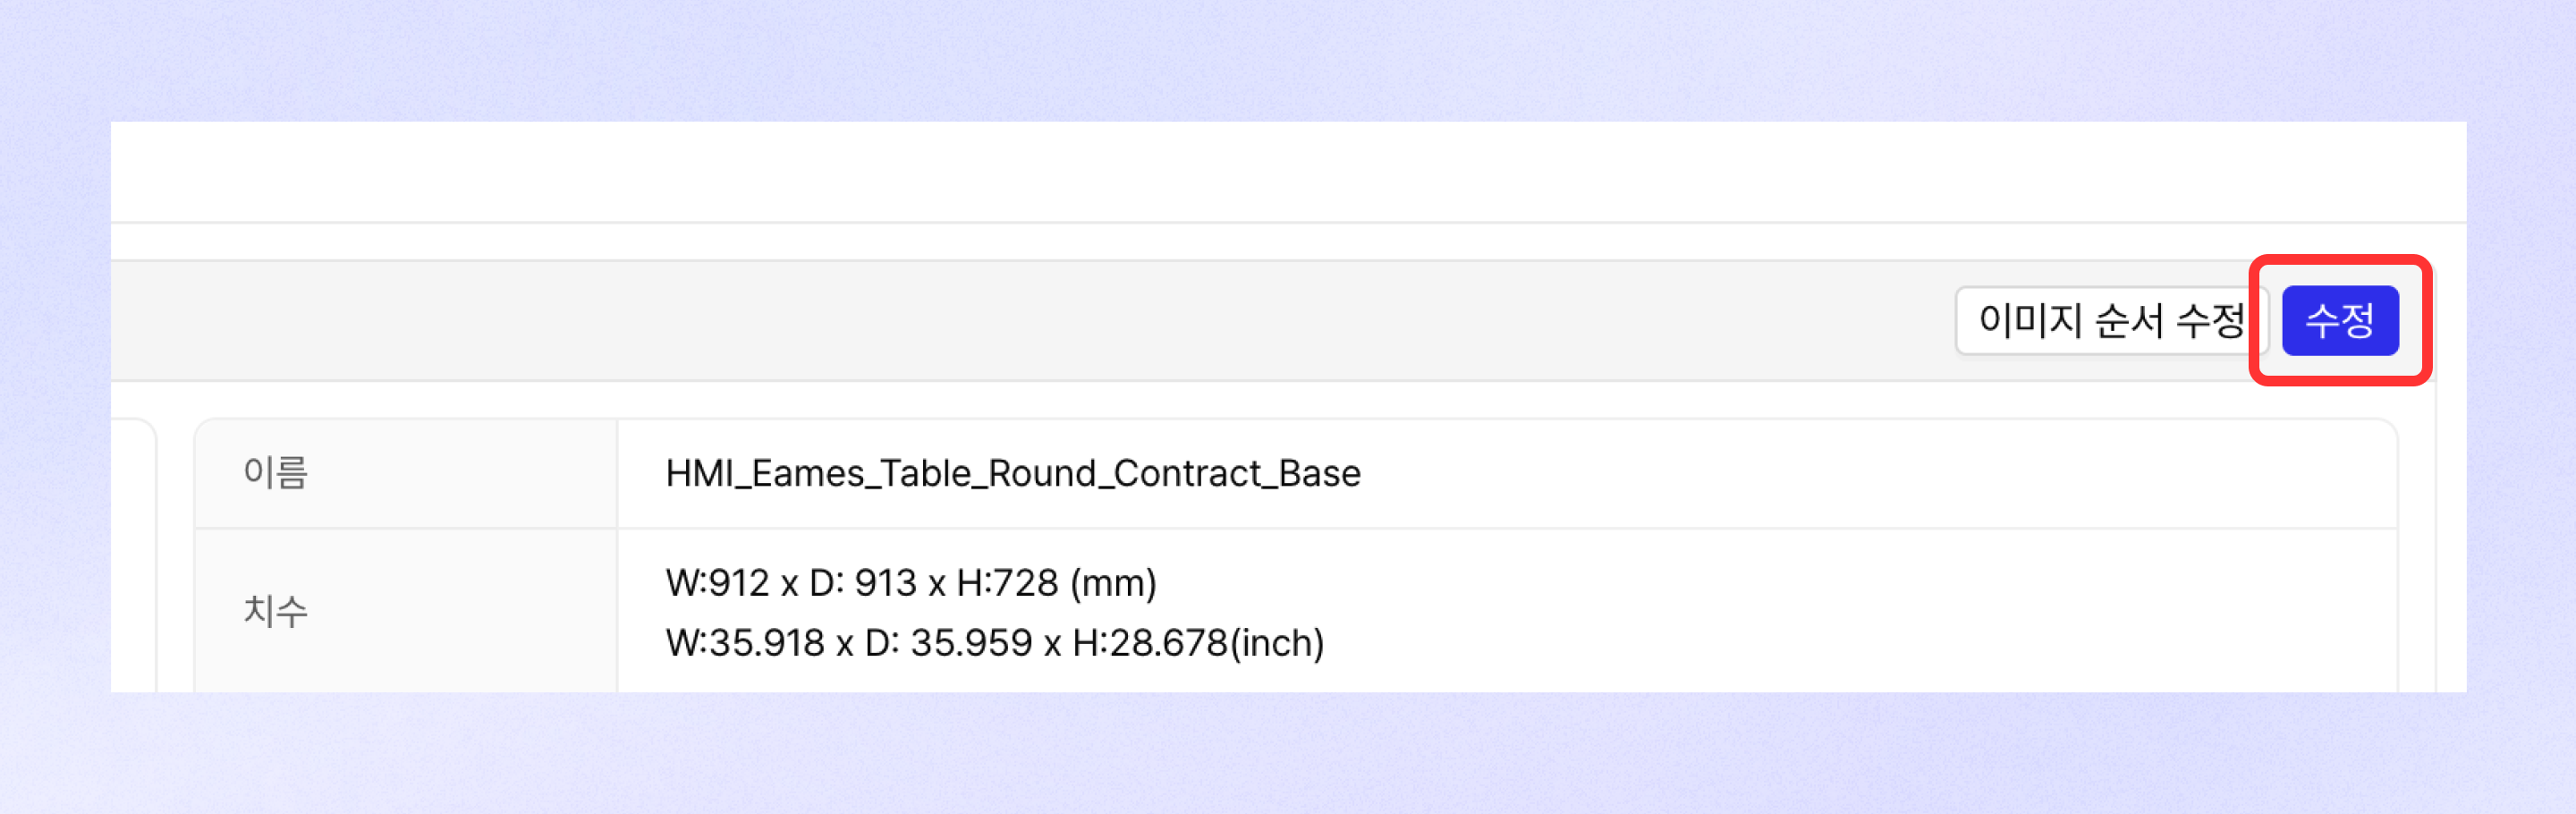This screenshot has height=814, width=2576.
Task: Click the blue 수정 button
Action: coord(2339,320)
